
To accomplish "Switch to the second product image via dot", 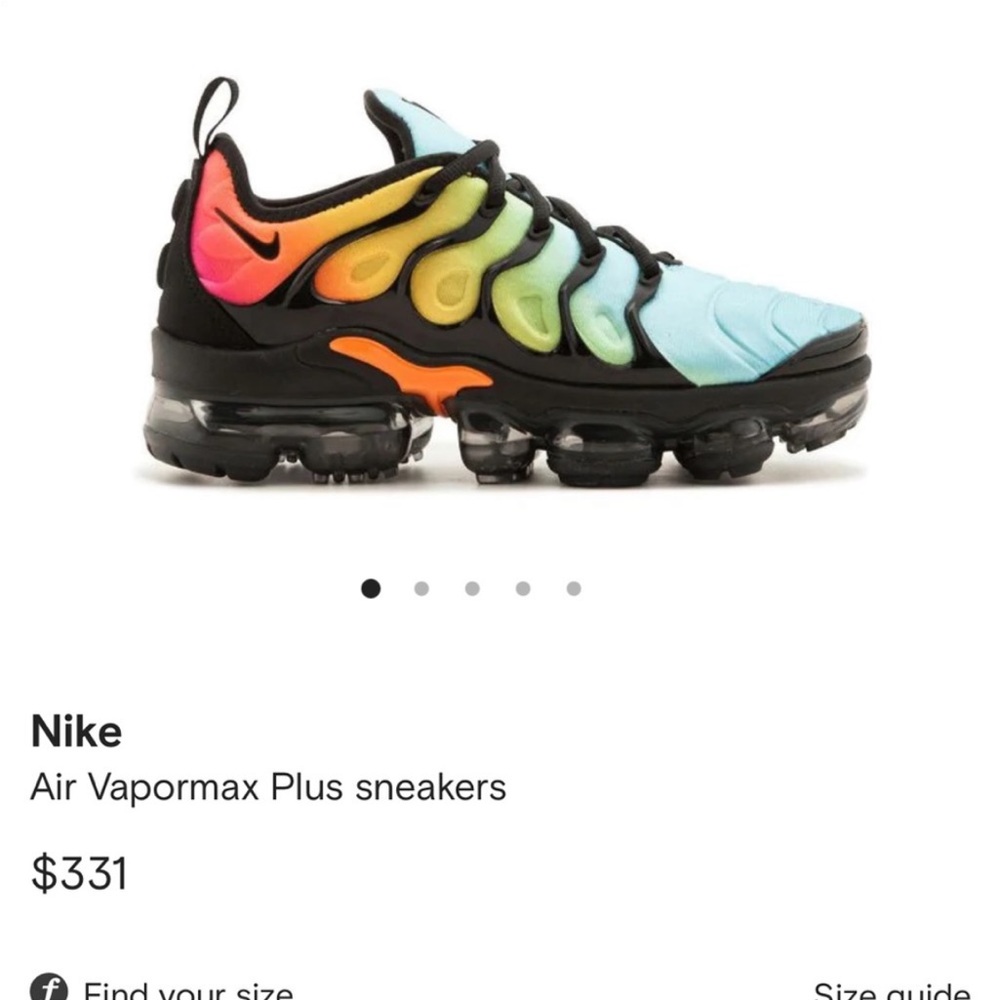I will (x=422, y=590).
